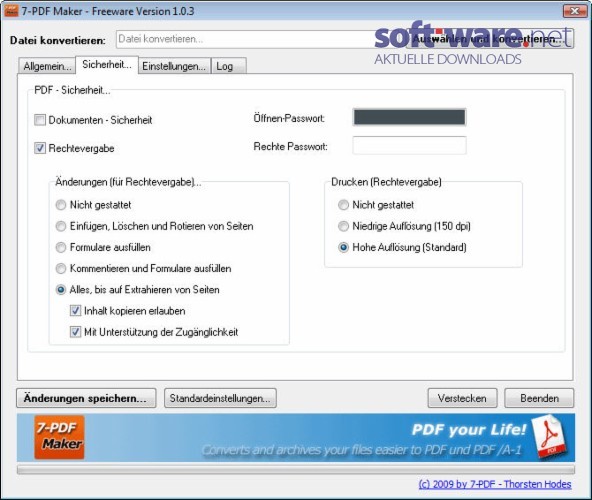Toggle Inhalt kopieren erlauben checkbox
Screen dimensions: 592x500
pos(75,311)
